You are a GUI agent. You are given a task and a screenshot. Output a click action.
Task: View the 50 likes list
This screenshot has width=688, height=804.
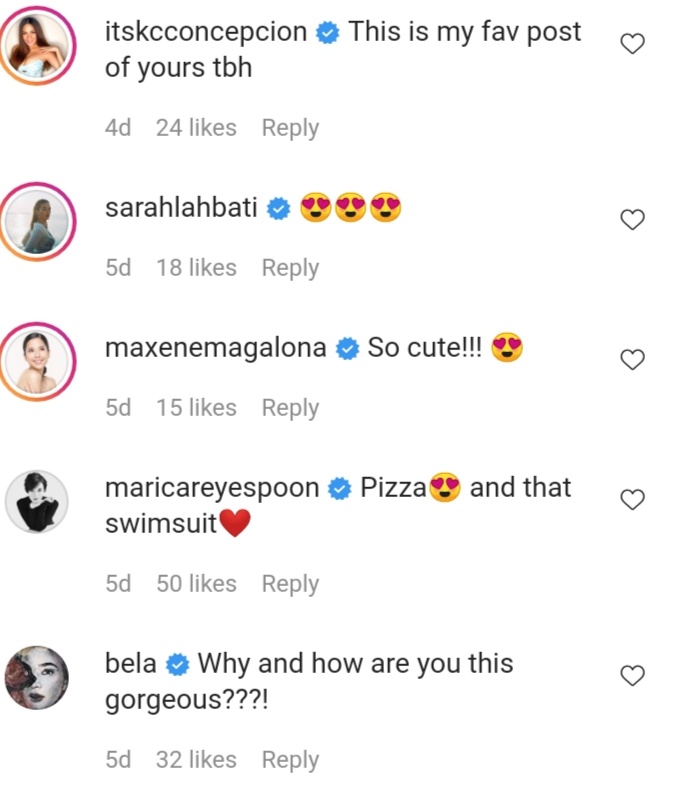pos(196,584)
